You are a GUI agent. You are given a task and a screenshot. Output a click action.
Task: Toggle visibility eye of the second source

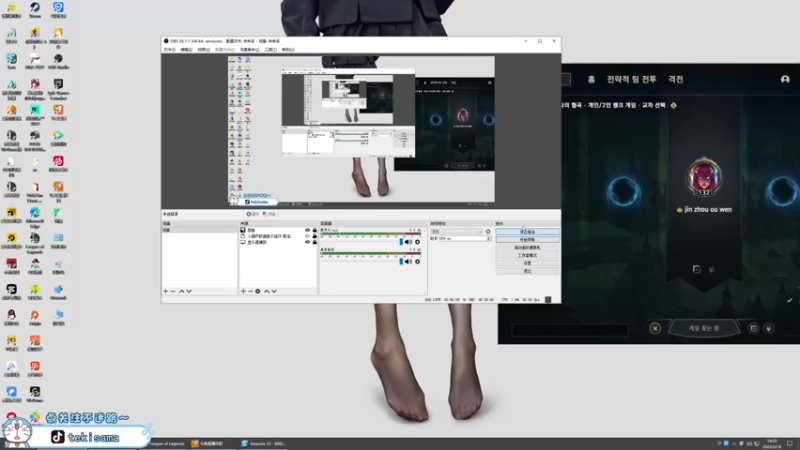click(307, 236)
